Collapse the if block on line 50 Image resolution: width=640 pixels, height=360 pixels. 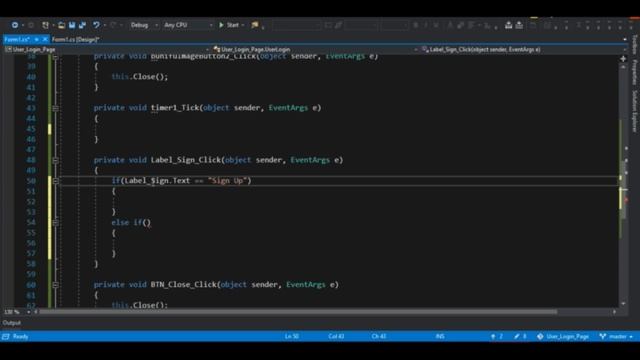pyautogui.click(x=56, y=181)
